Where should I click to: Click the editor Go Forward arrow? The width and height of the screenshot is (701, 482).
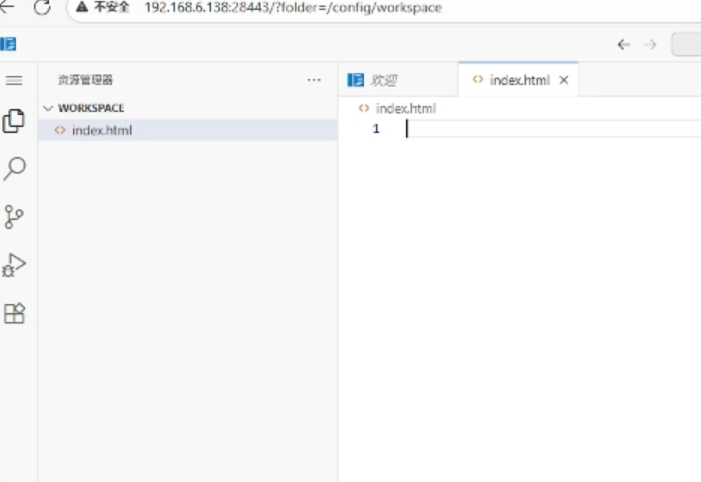tap(650, 44)
